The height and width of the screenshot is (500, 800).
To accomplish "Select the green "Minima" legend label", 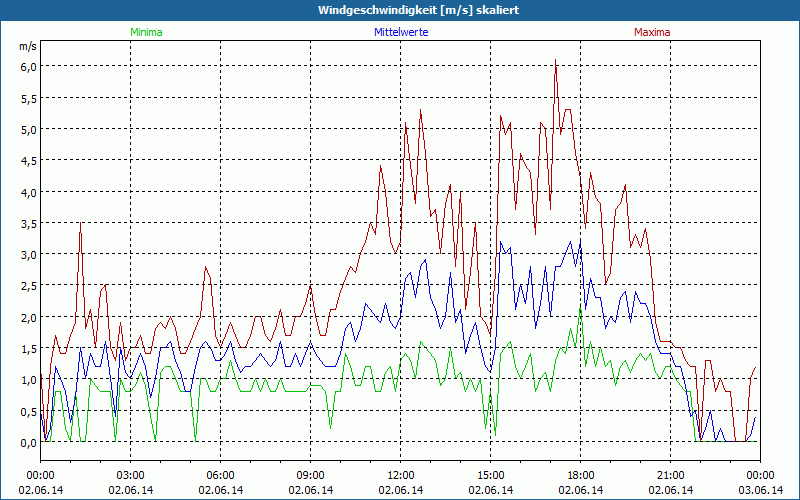I will (146, 32).
